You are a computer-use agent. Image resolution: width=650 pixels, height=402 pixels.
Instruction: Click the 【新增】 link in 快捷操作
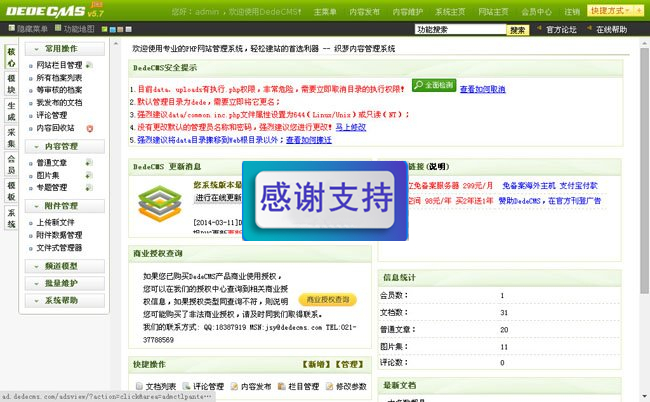pos(316,365)
